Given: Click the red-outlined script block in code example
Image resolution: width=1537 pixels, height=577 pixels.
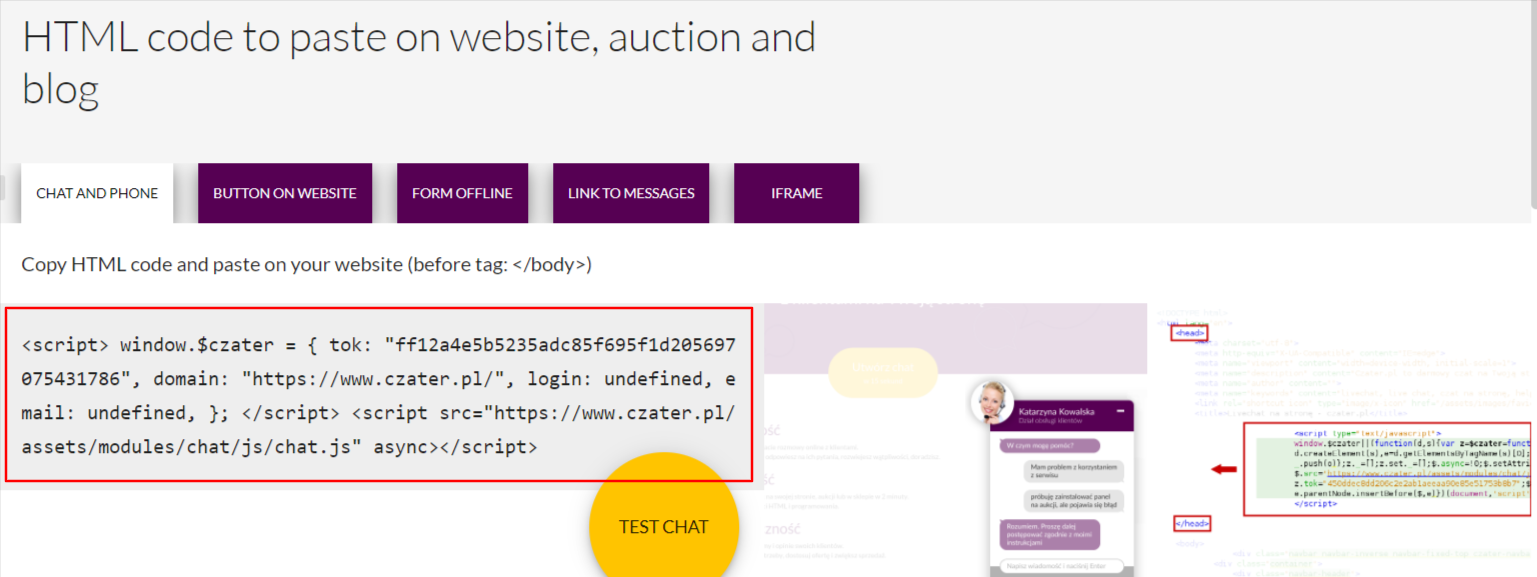Looking at the screenshot, I should pyautogui.click(x=1386, y=468).
